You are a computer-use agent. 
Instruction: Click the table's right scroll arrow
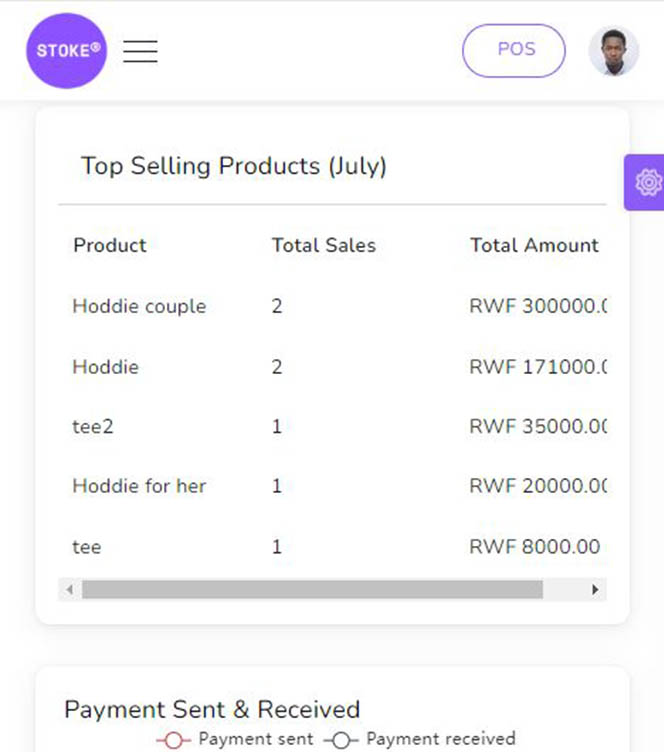click(x=595, y=589)
